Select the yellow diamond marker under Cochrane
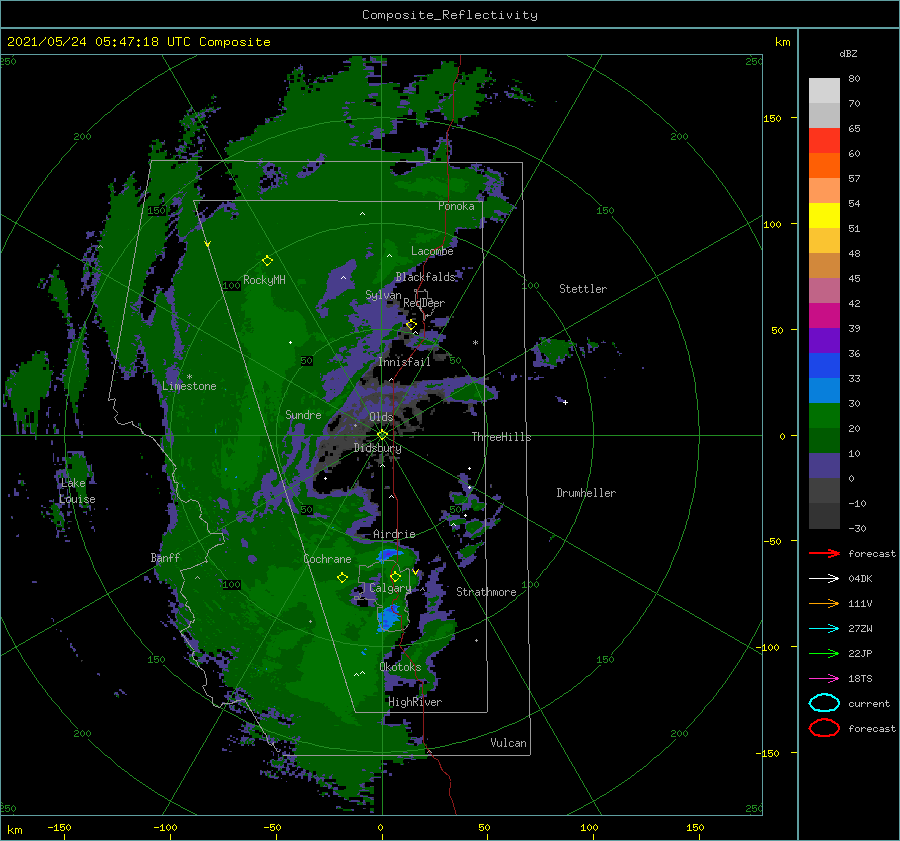 pos(342,578)
